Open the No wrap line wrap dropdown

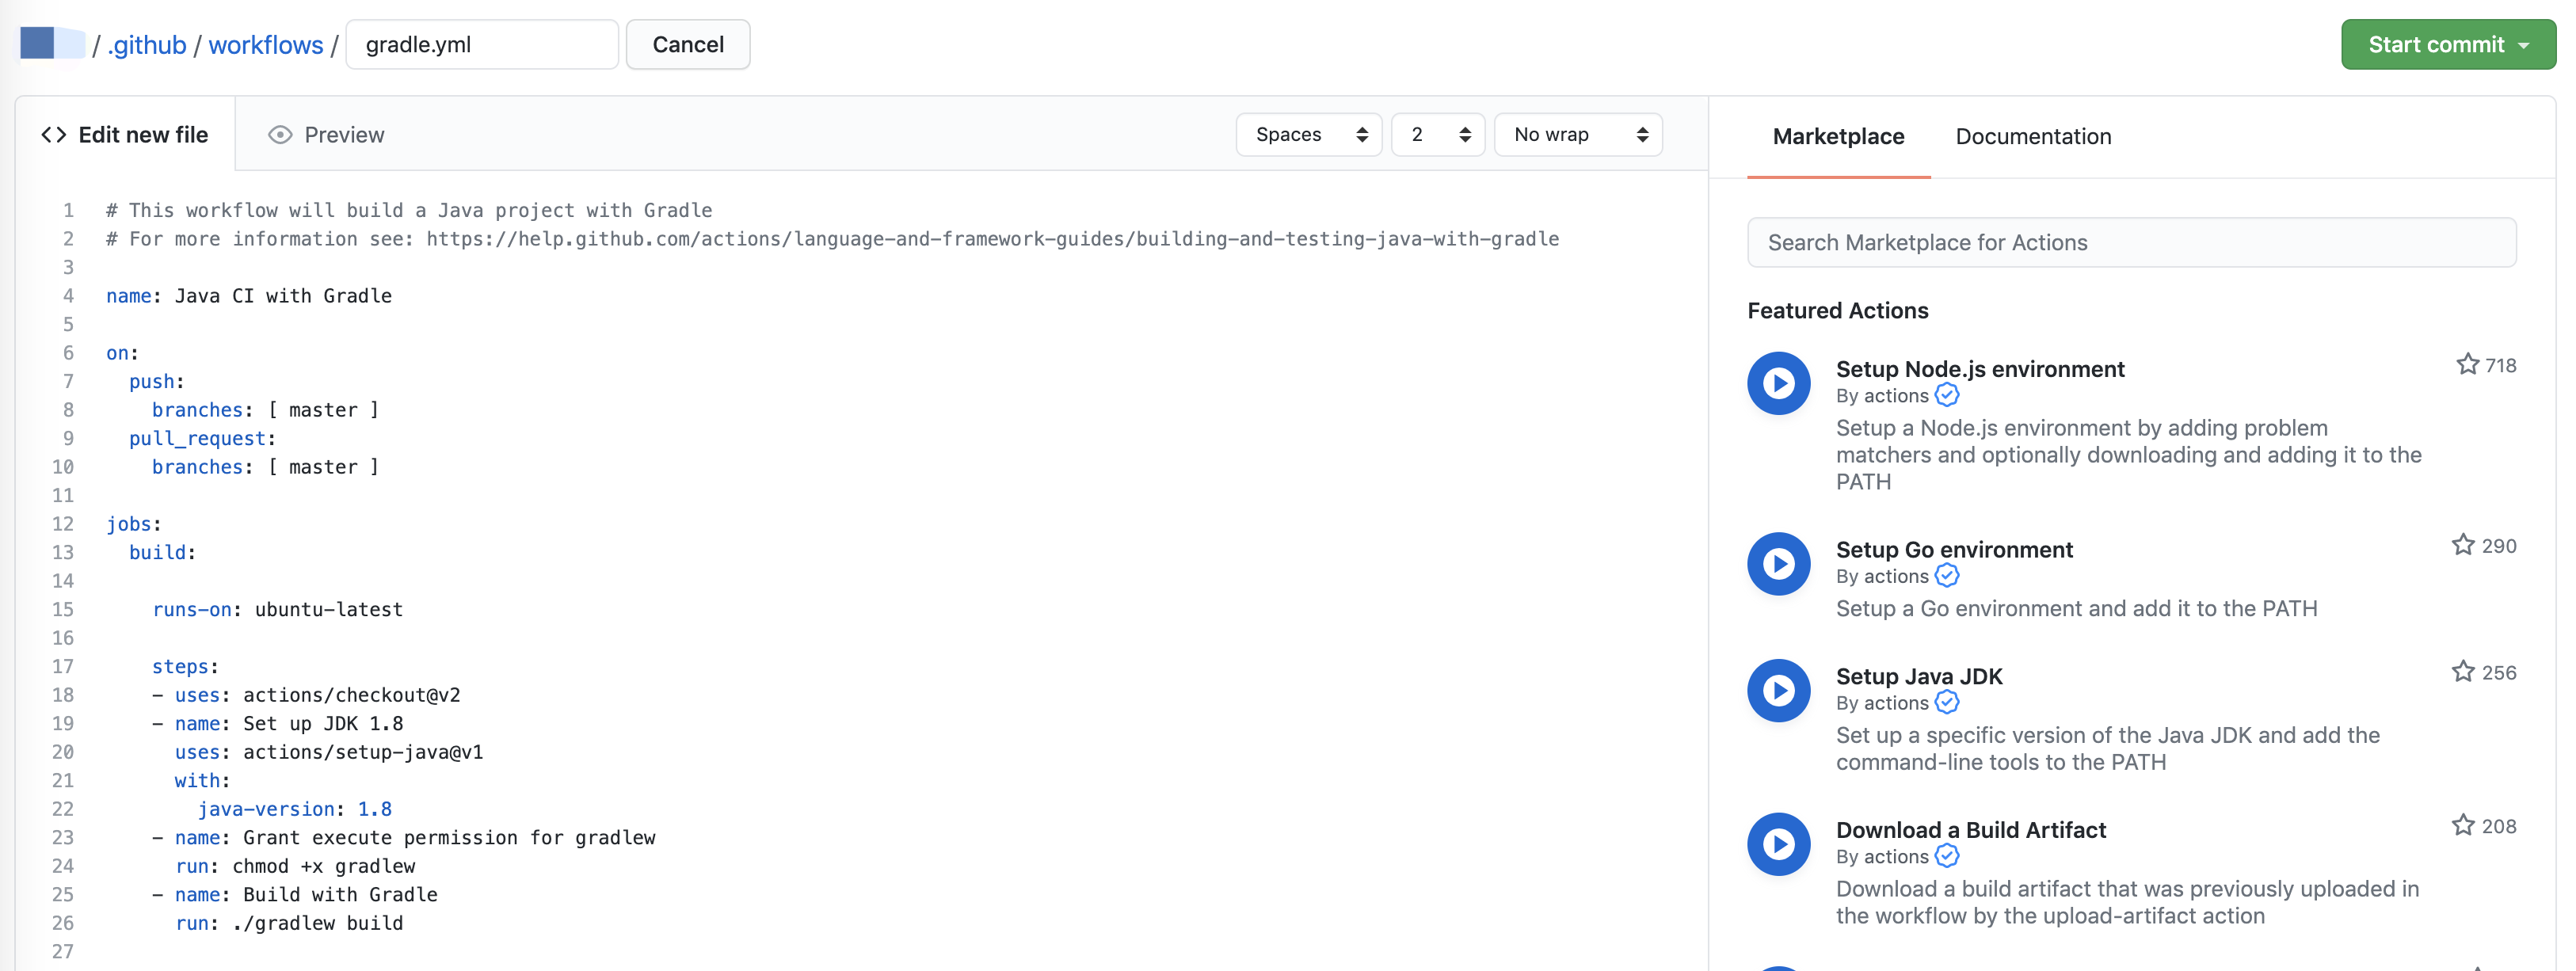pos(1577,135)
